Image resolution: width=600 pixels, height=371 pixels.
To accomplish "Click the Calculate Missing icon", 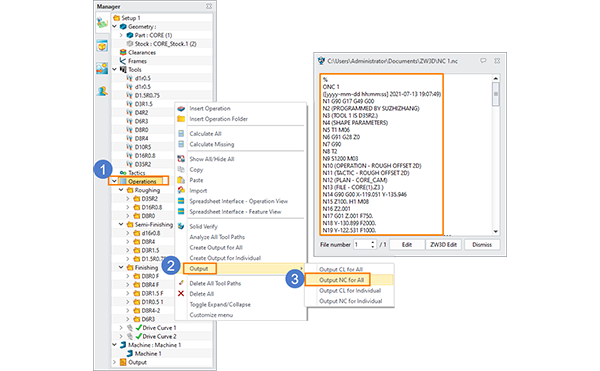I will point(181,144).
